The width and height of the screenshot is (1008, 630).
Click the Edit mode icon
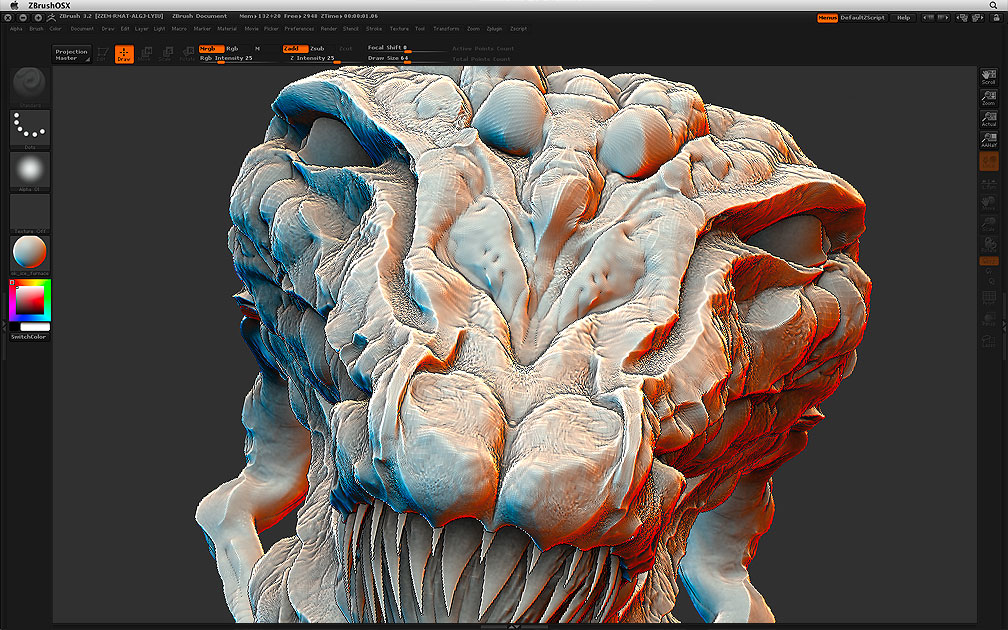102,54
